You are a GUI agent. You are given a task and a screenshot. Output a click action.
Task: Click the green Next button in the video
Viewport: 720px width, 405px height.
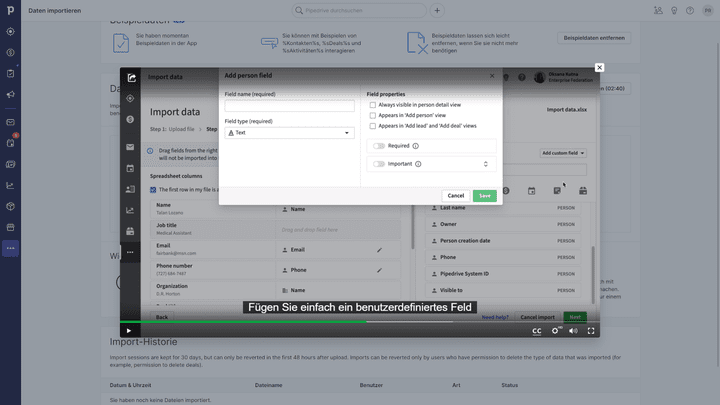pos(575,317)
